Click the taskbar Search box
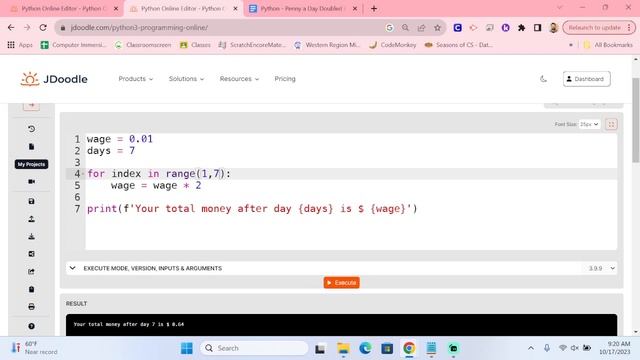This screenshot has height=360, width=640. [x=254, y=348]
